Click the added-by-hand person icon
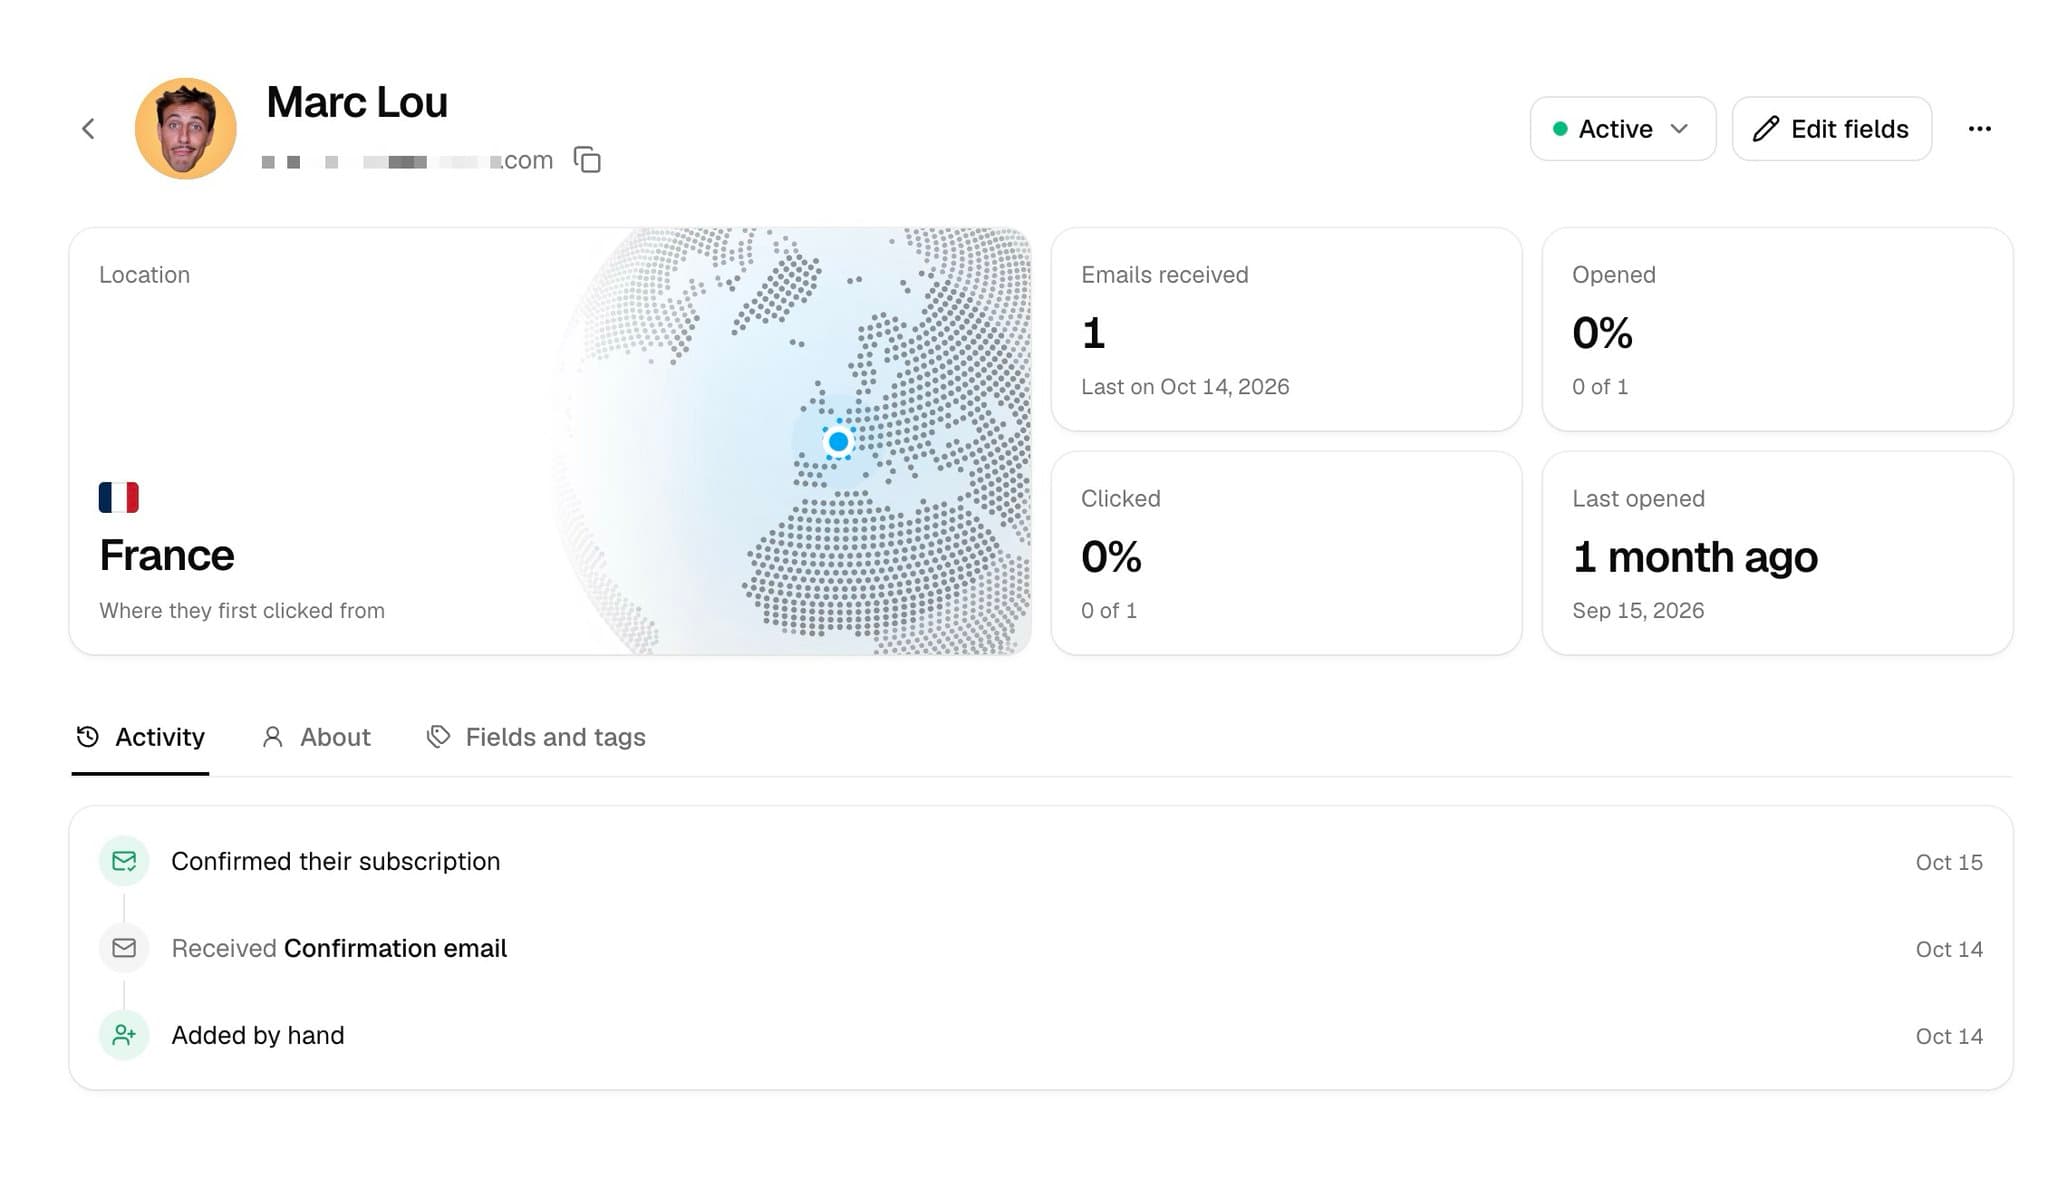The image size is (2048, 1198). point(124,1035)
